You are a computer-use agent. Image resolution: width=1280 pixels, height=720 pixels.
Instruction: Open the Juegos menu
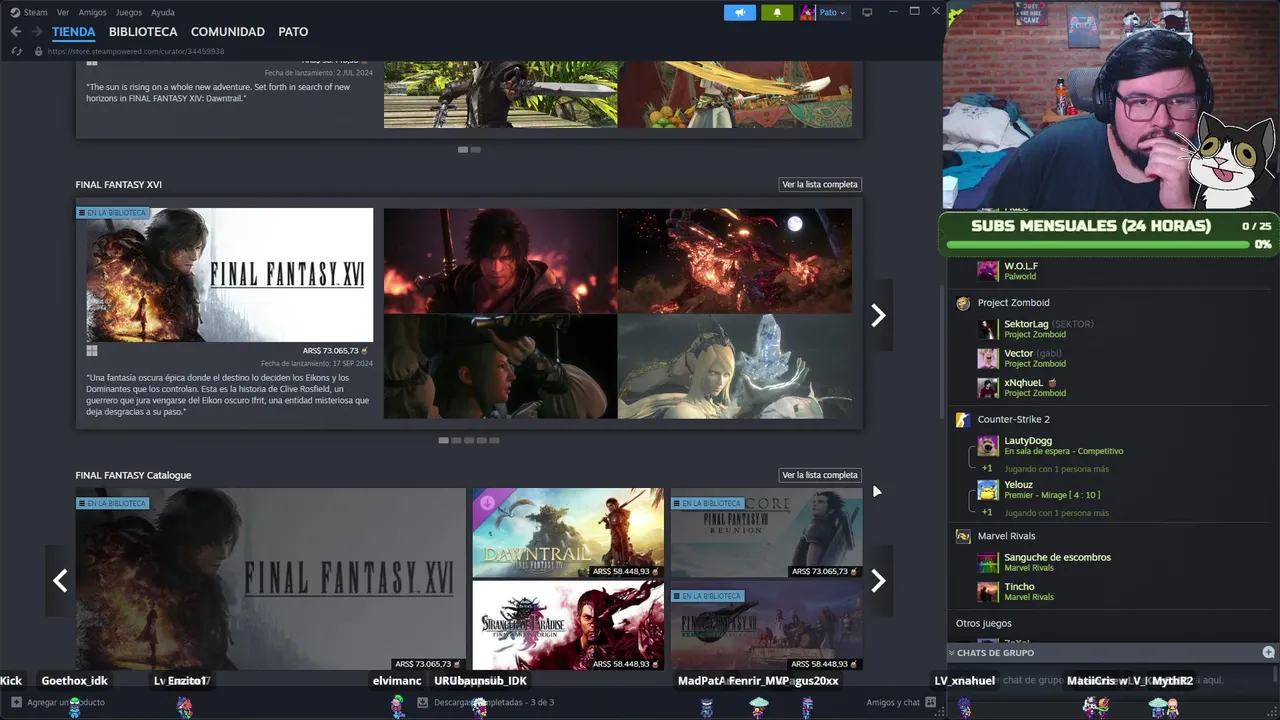coord(128,12)
